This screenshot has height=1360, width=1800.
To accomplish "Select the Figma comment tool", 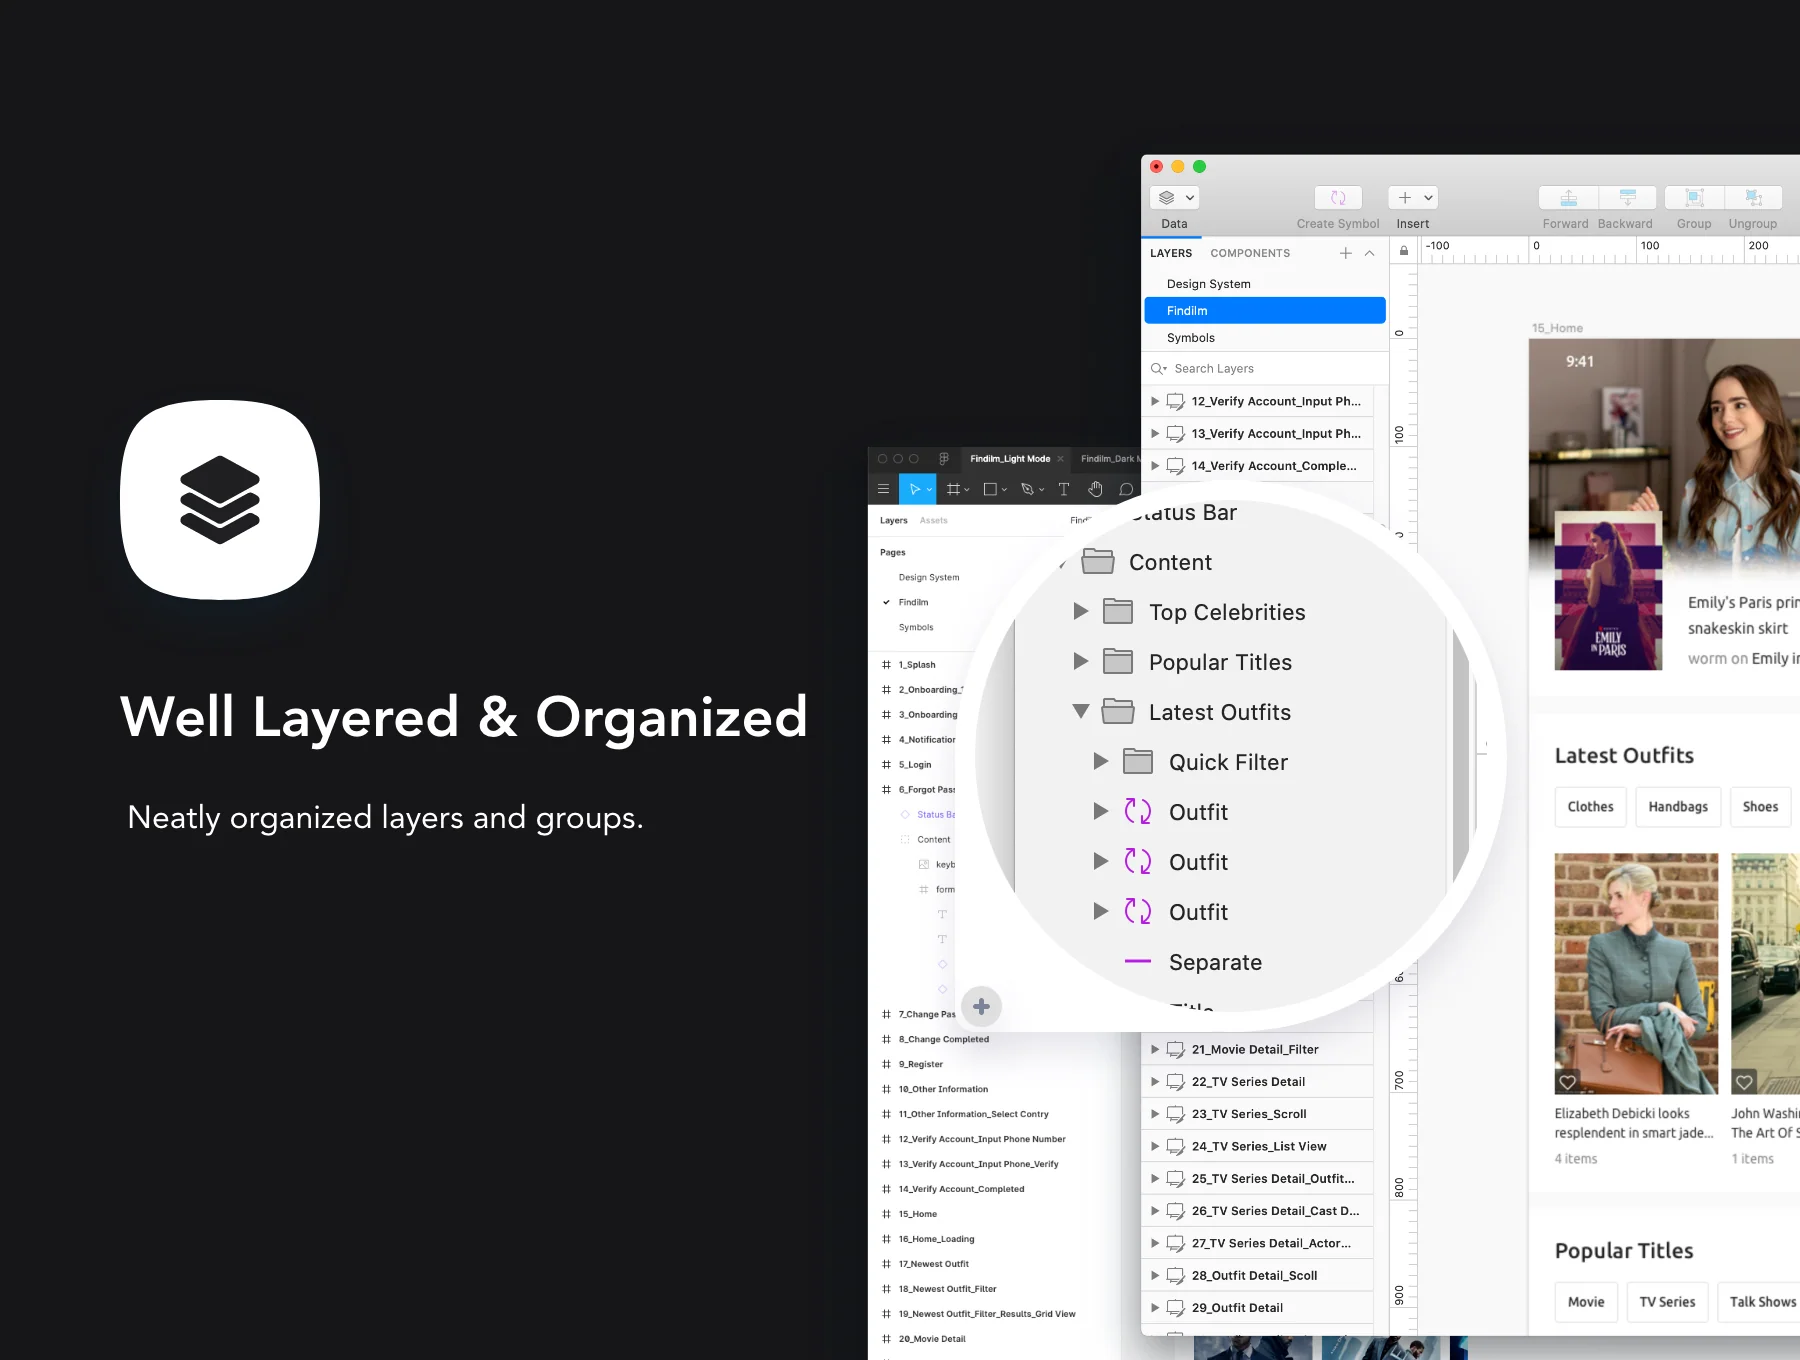I will (1126, 489).
